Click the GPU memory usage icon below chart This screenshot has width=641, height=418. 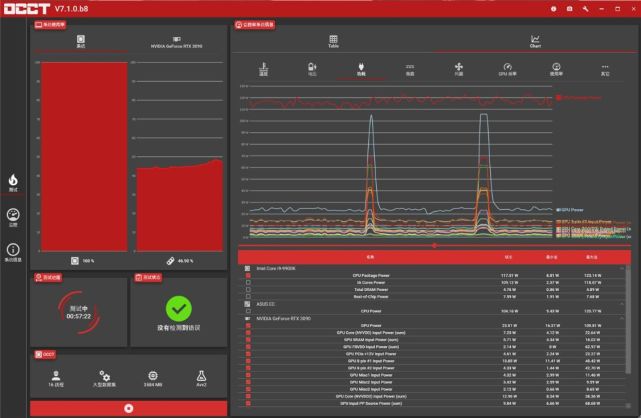(170, 261)
